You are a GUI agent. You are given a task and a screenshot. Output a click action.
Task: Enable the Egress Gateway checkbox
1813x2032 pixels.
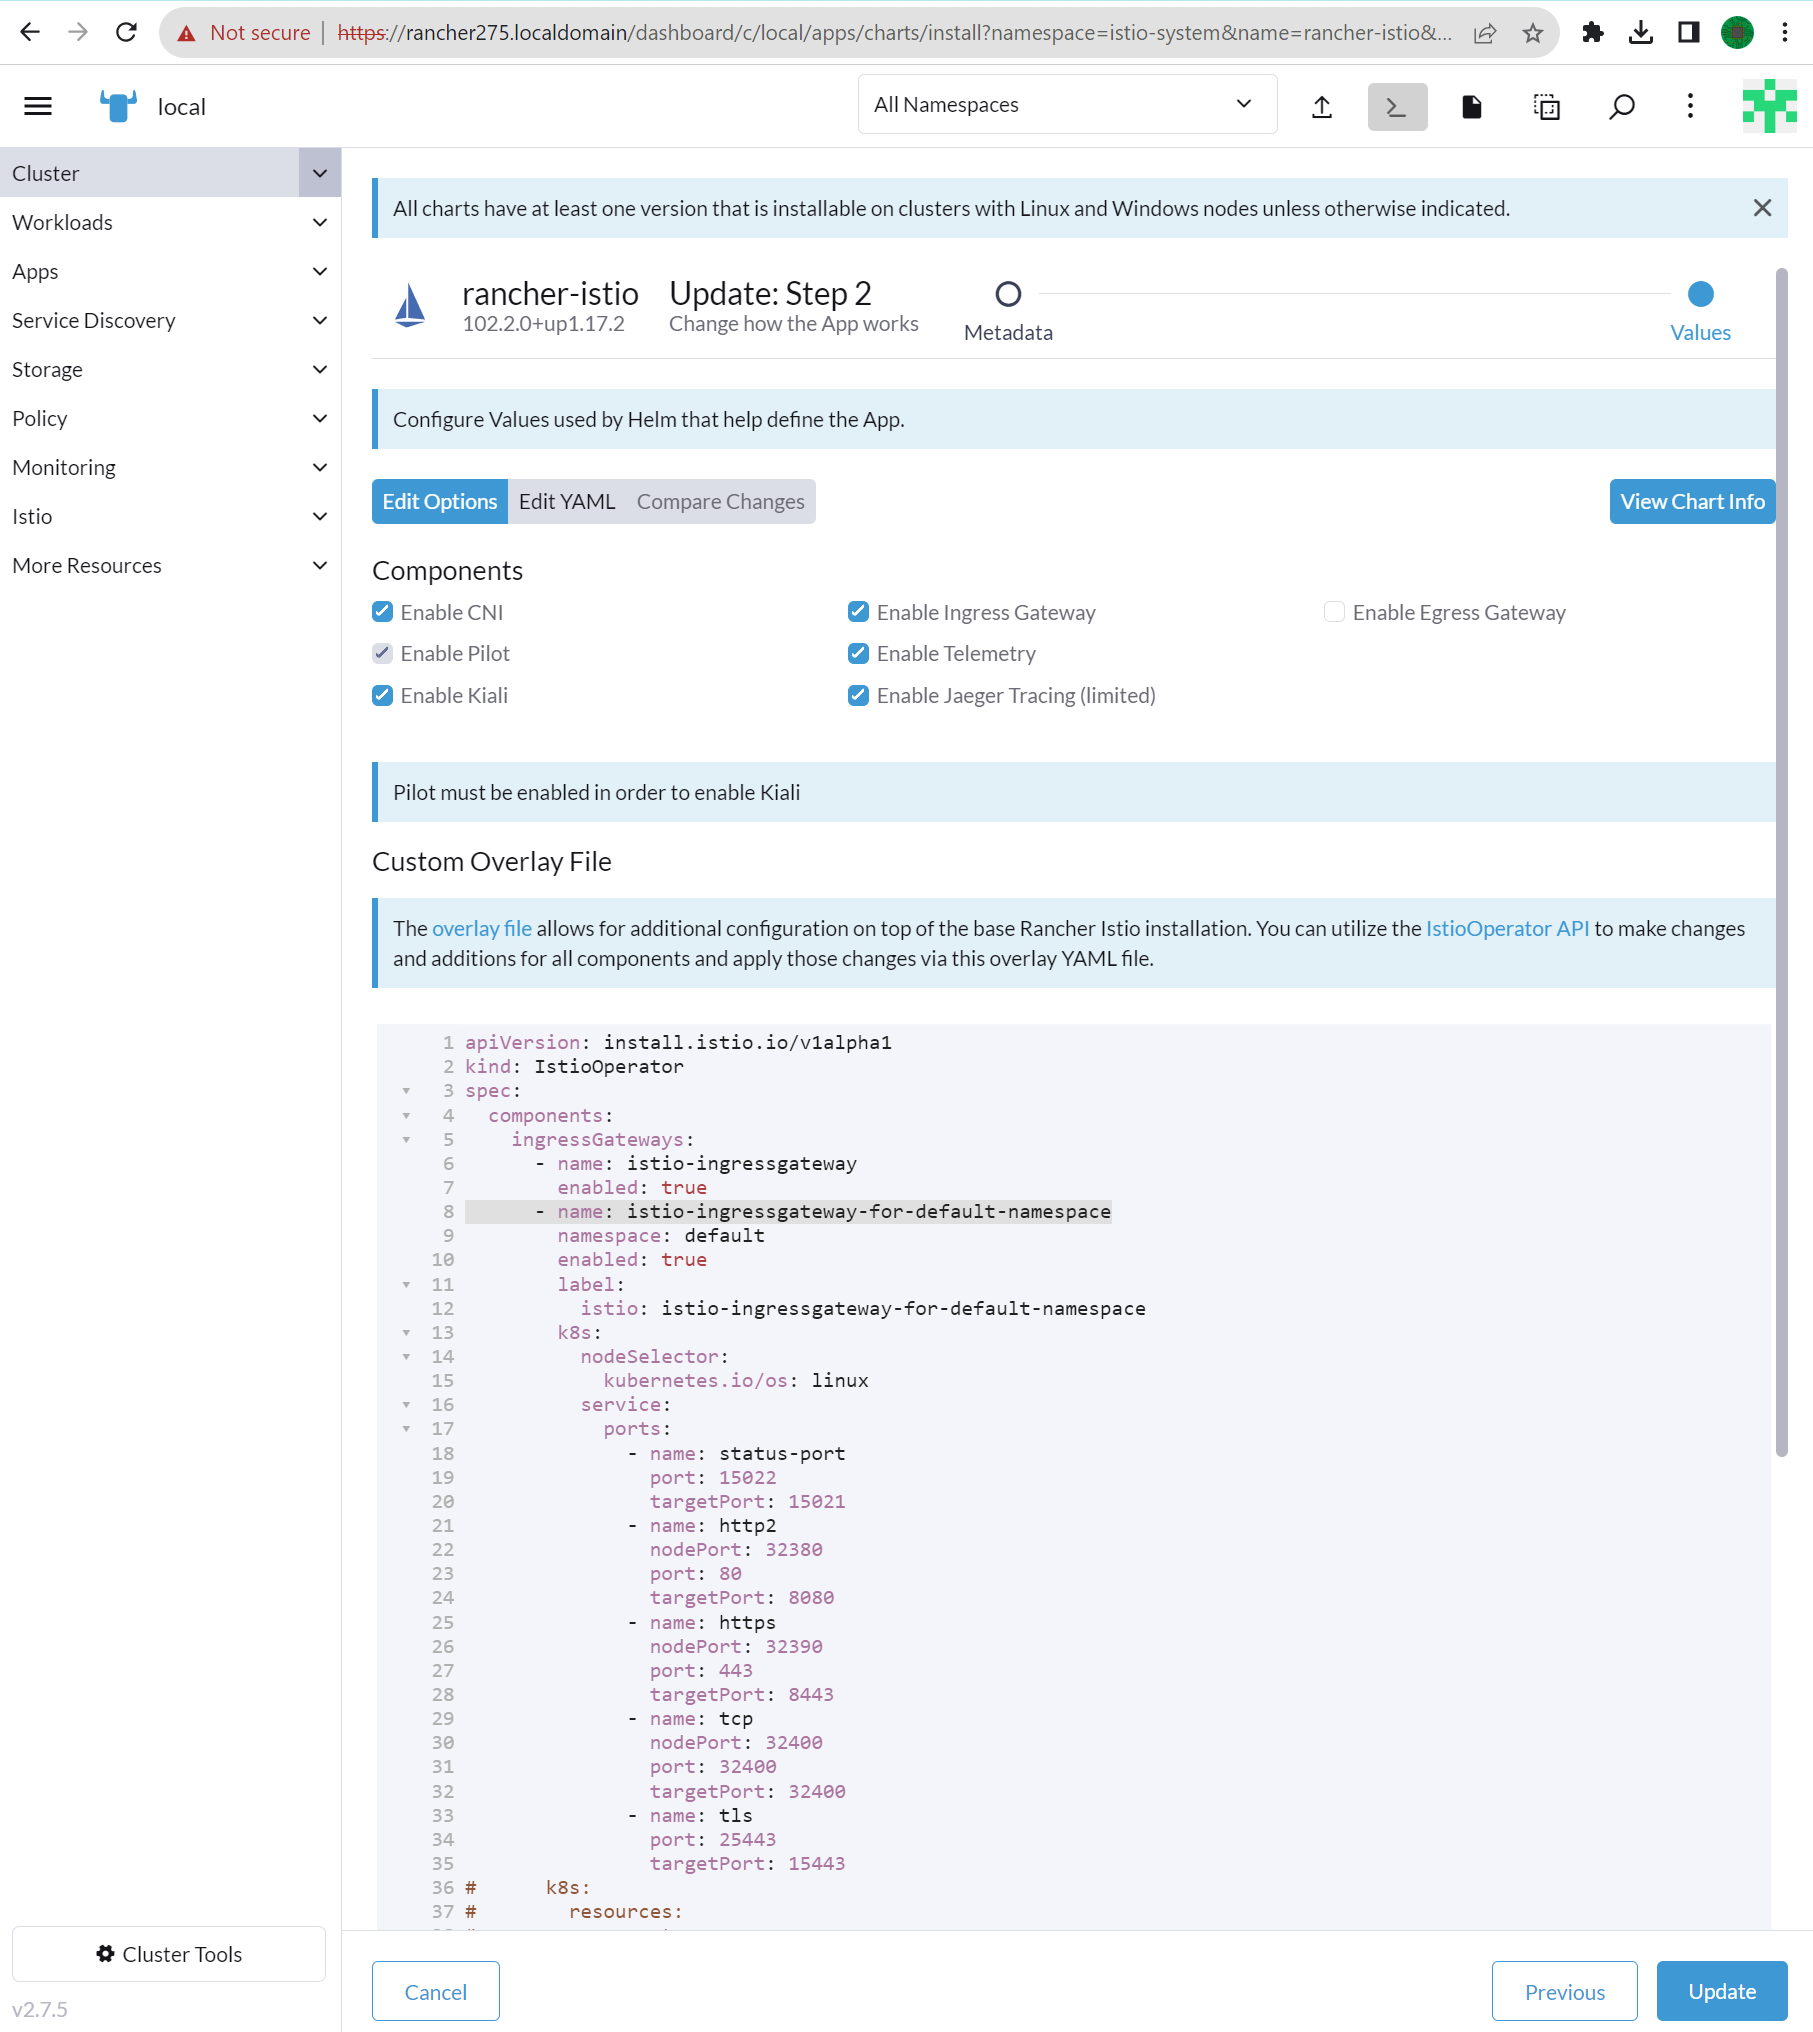pos(1334,612)
